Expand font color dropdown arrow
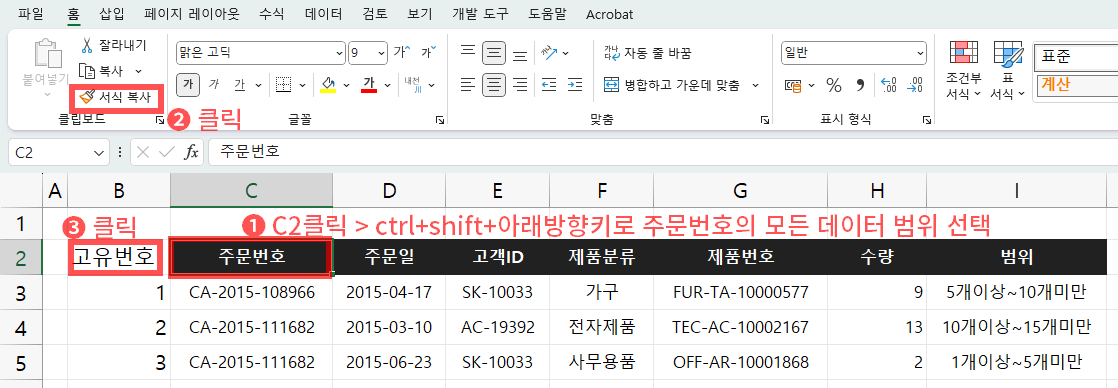The height and width of the screenshot is (388, 1118). 387,85
